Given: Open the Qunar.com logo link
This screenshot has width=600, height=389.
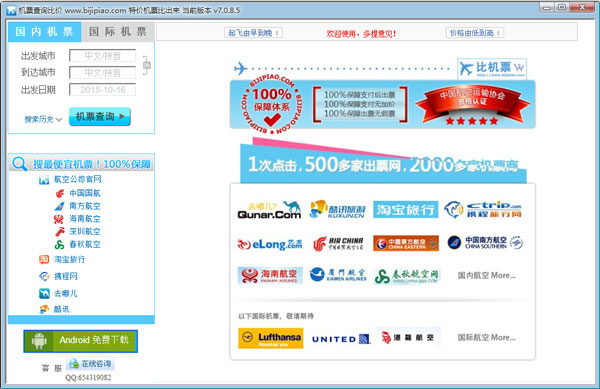Looking at the screenshot, I should coord(269,210).
